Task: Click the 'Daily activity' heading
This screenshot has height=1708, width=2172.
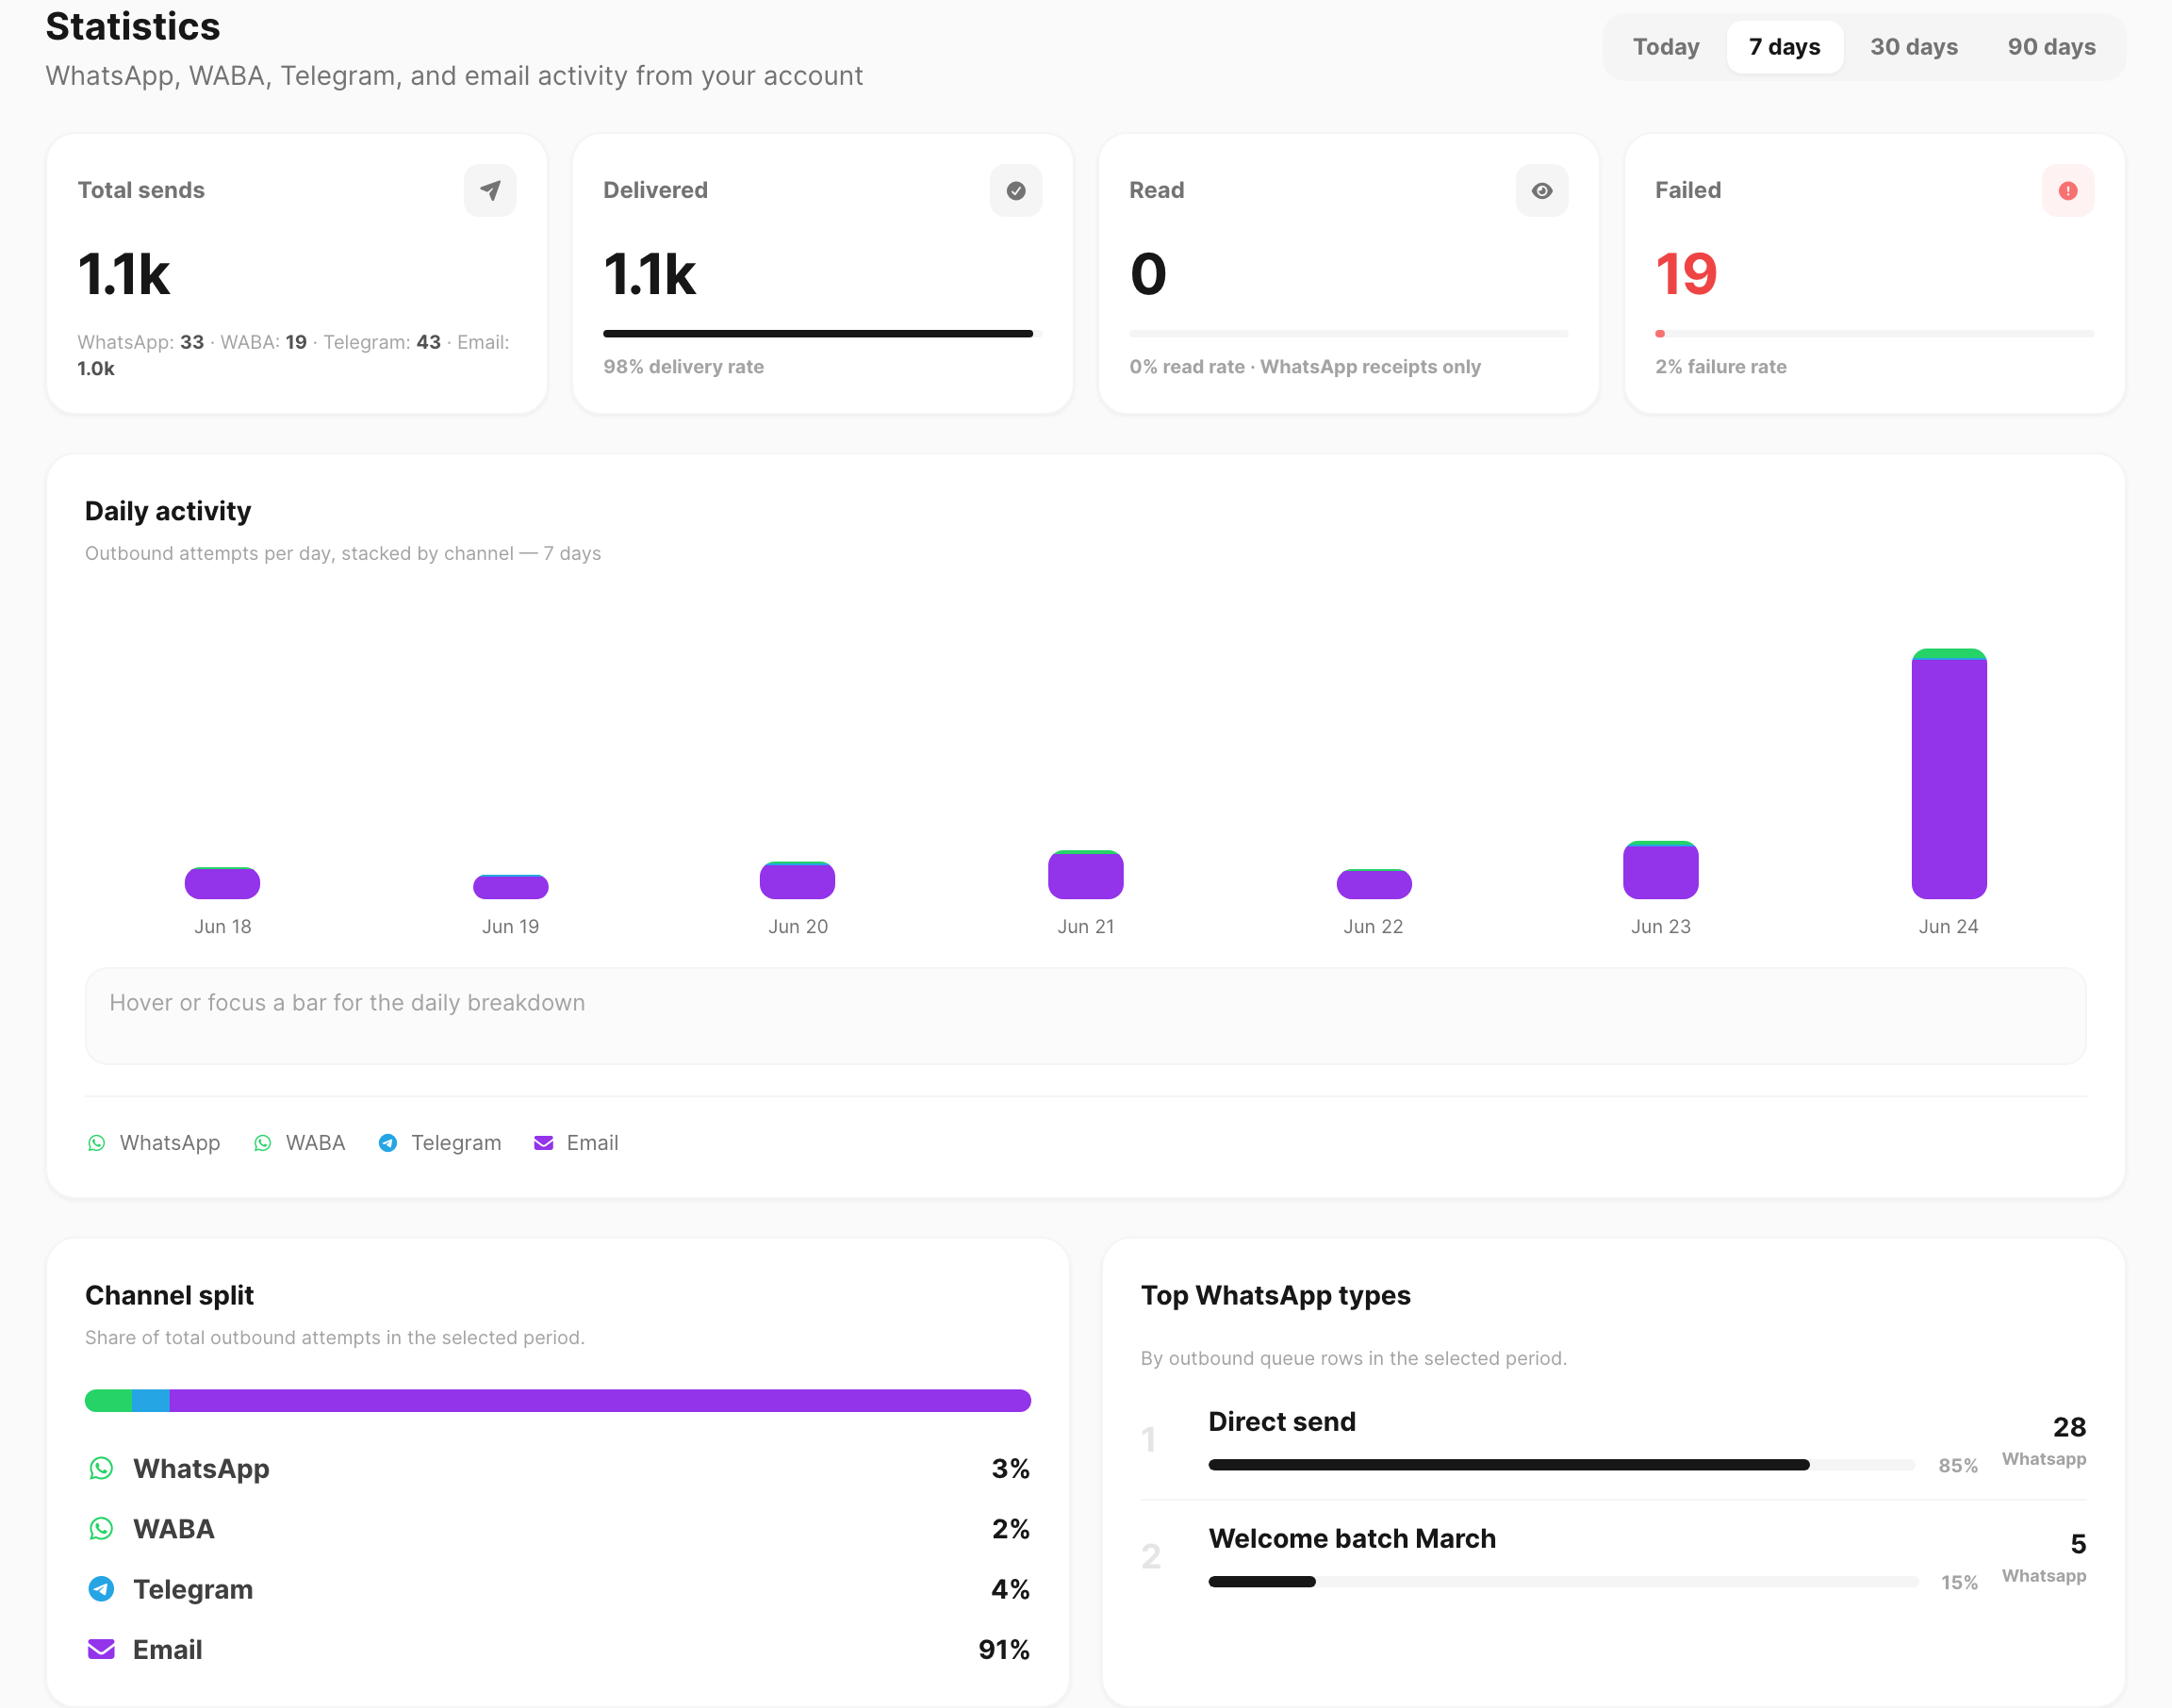Action: (x=168, y=511)
